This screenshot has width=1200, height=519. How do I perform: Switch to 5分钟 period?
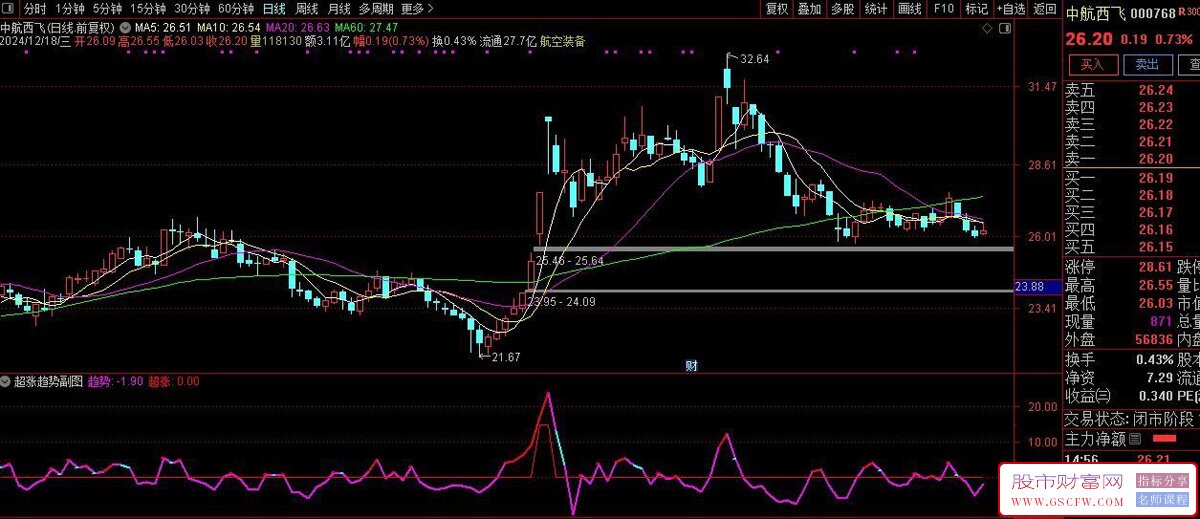107,9
